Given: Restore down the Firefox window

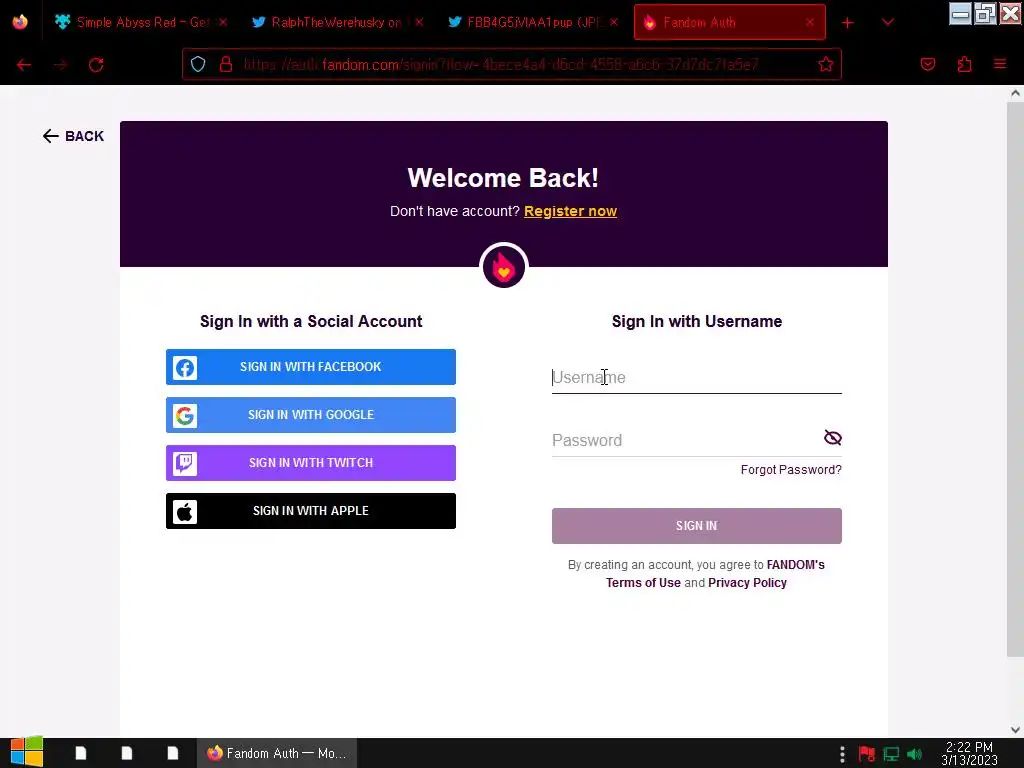Looking at the screenshot, I should [x=985, y=14].
